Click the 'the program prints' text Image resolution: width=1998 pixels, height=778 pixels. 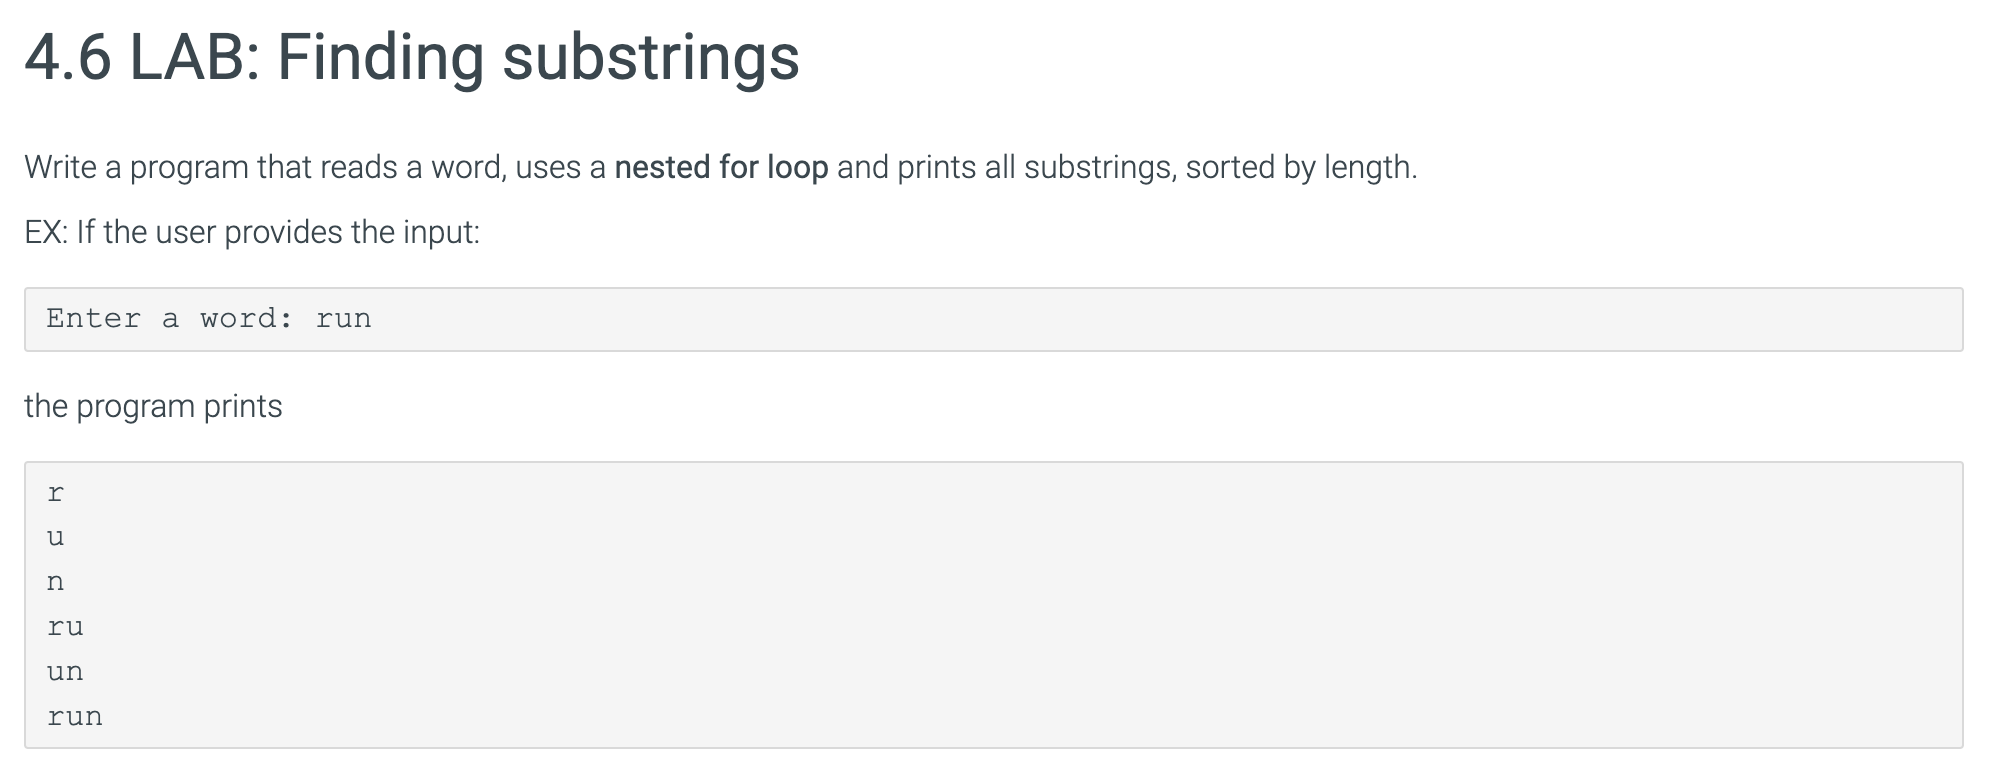pyautogui.click(x=153, y=406)
